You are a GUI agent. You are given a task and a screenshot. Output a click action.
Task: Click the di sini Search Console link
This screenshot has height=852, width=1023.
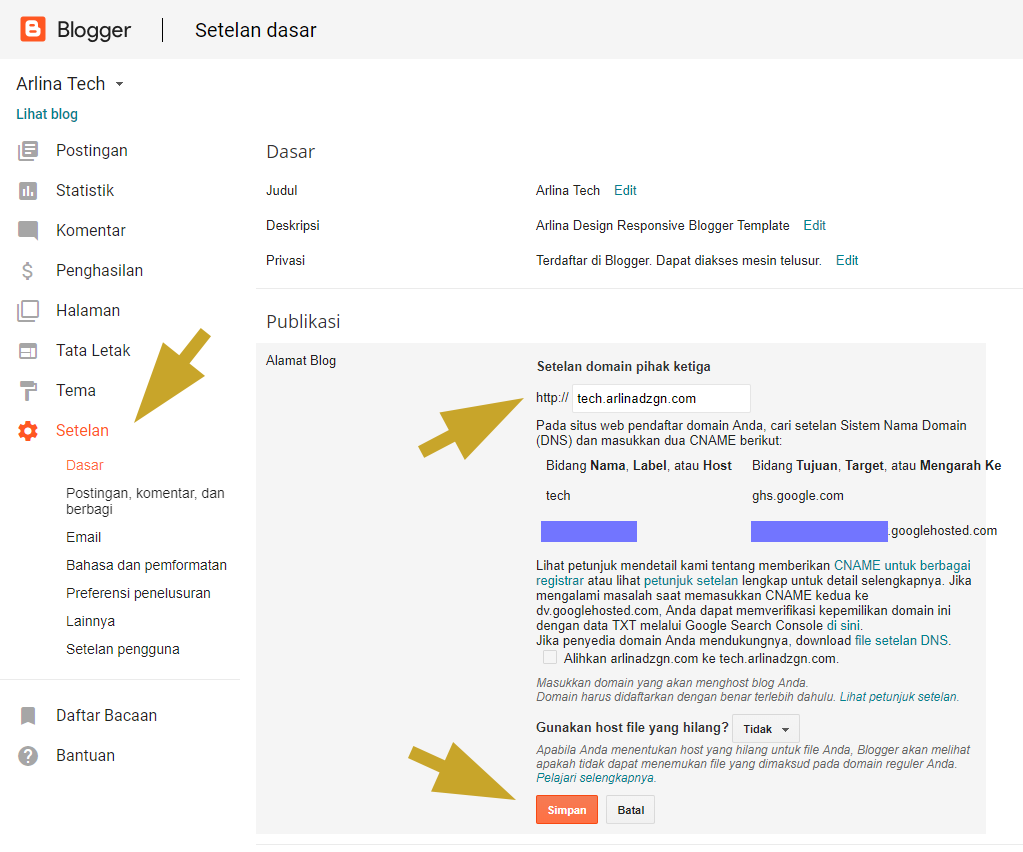coord(843,626)
